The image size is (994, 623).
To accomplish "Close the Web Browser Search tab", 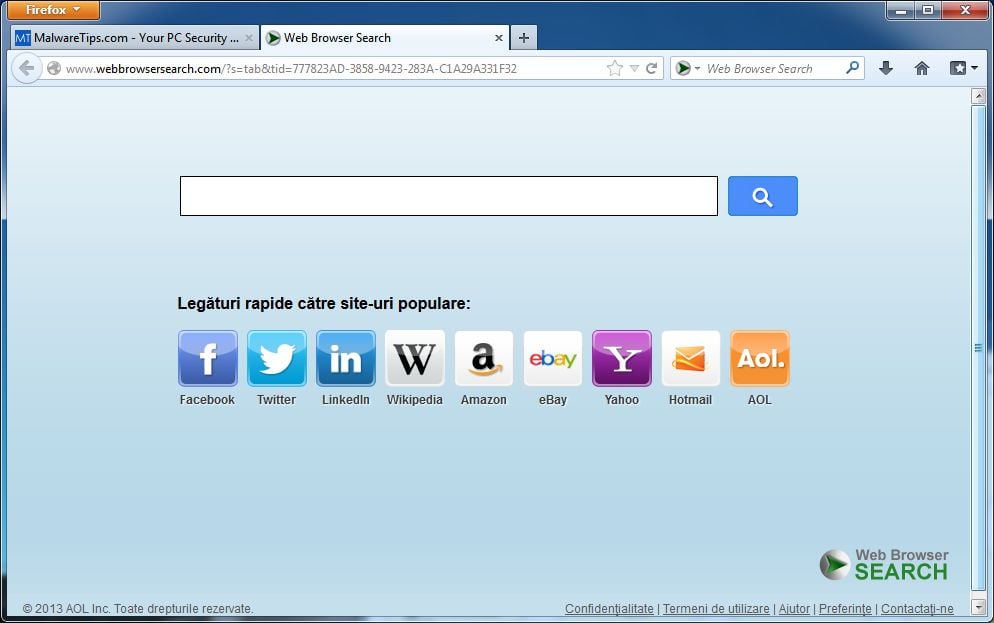I will coord(499,38).
